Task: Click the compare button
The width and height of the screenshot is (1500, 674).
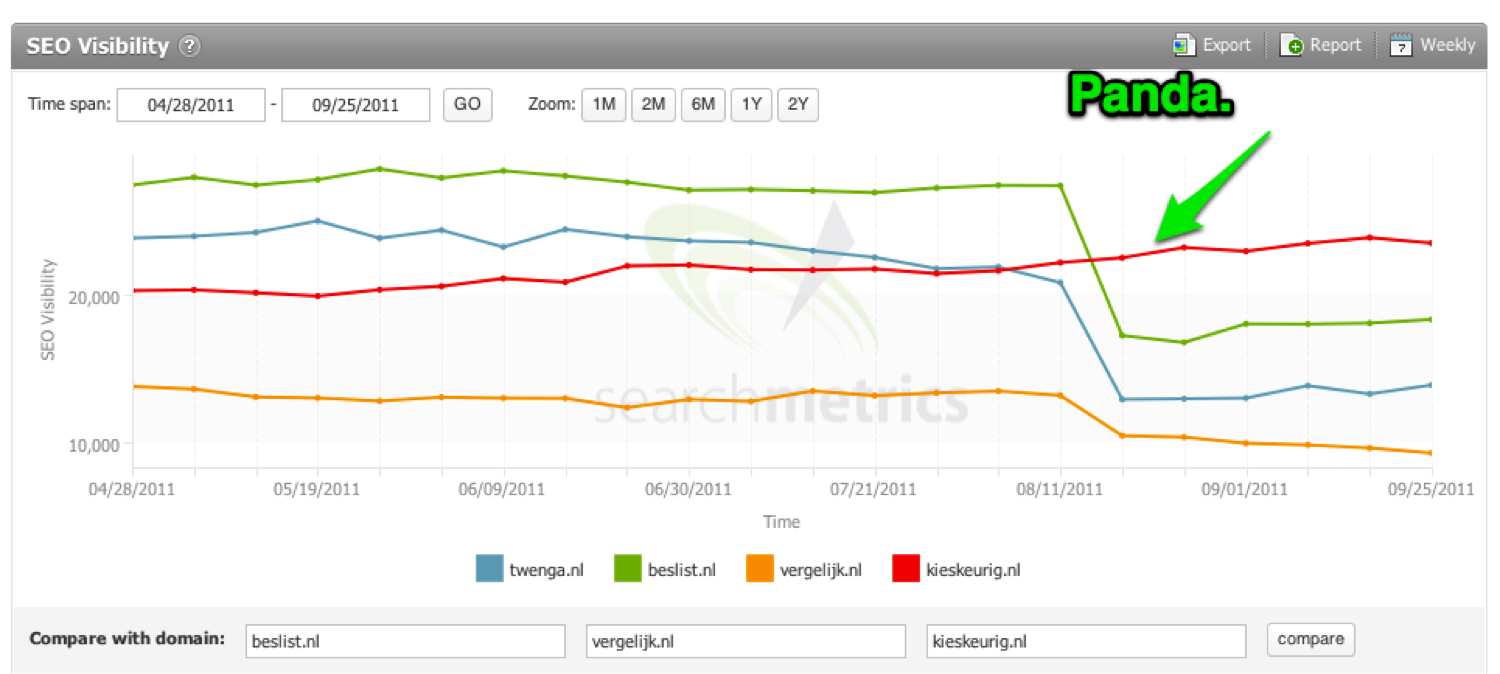Action: 1310,639
